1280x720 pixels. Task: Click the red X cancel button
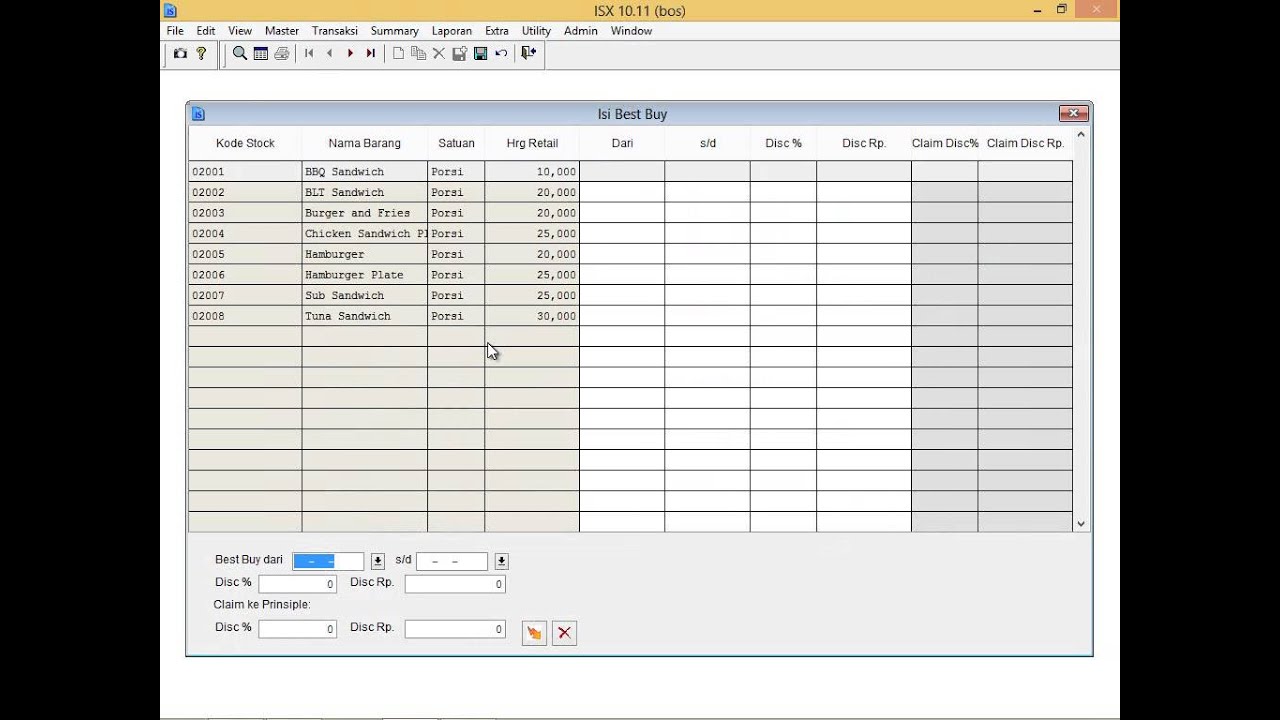tap(564, 632)
